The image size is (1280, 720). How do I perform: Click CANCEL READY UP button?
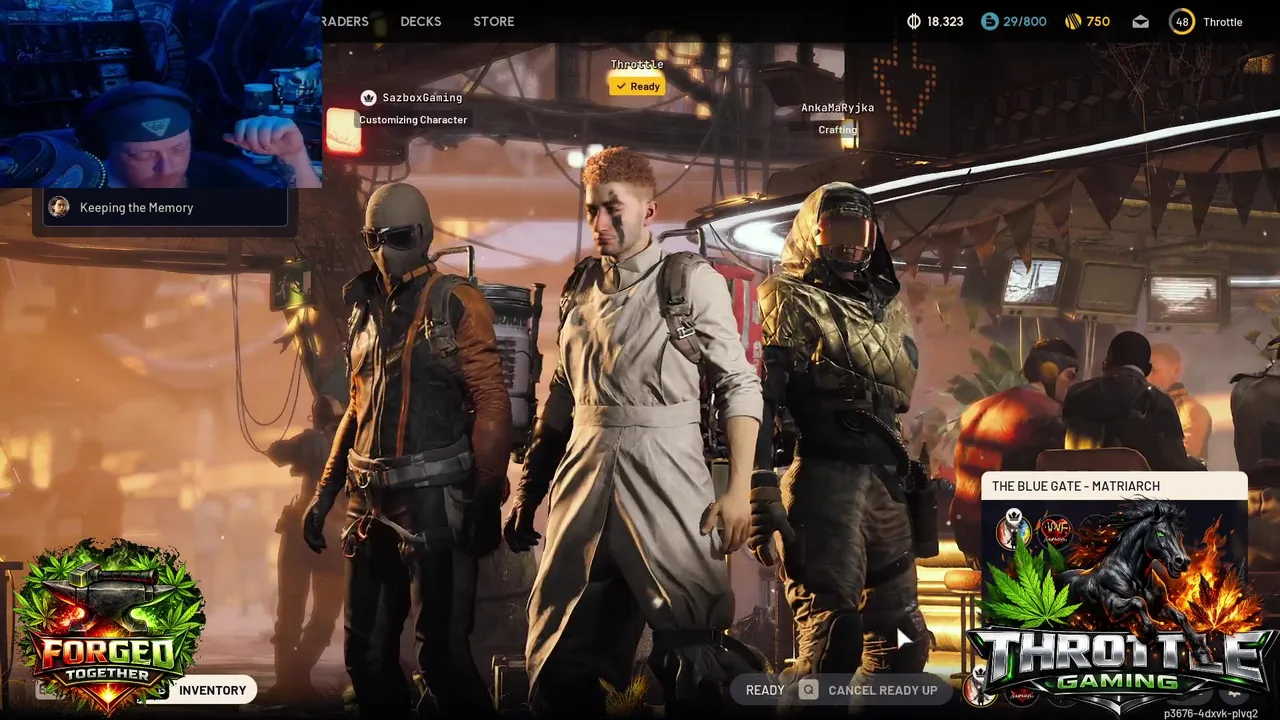coord(882,690)
